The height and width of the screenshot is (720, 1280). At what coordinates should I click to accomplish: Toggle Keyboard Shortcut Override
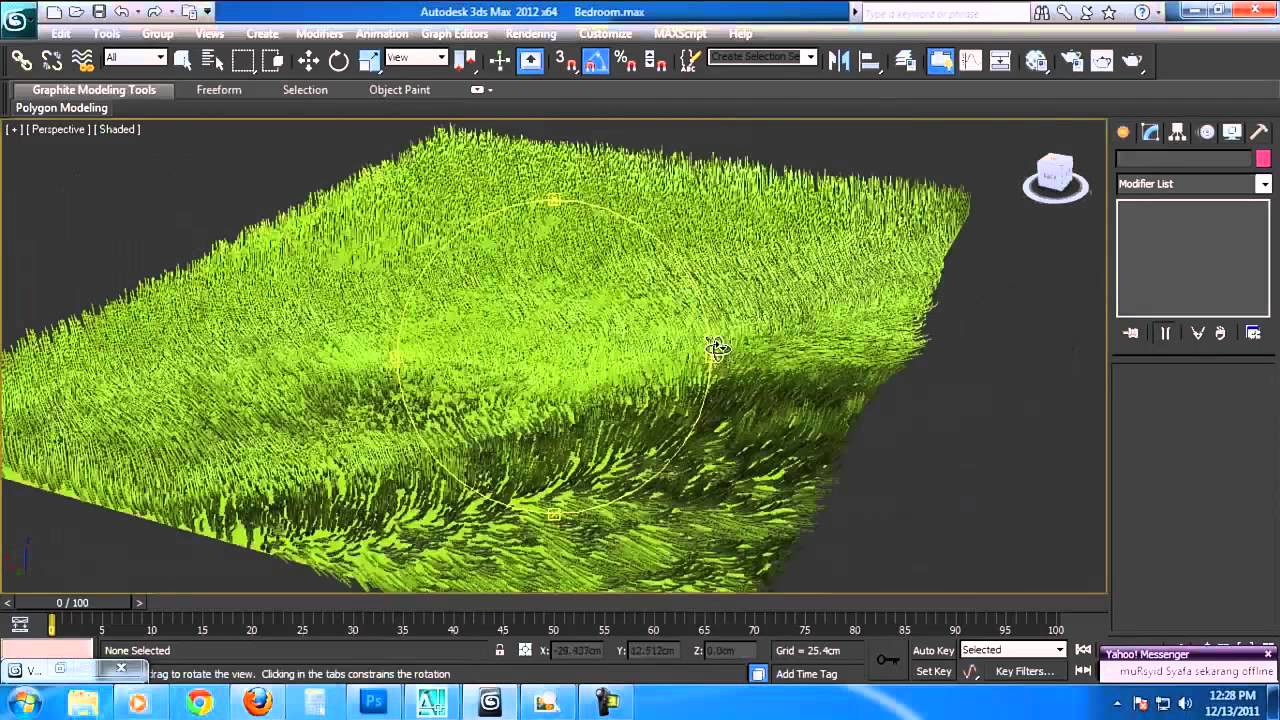click(x=531, y=61)
